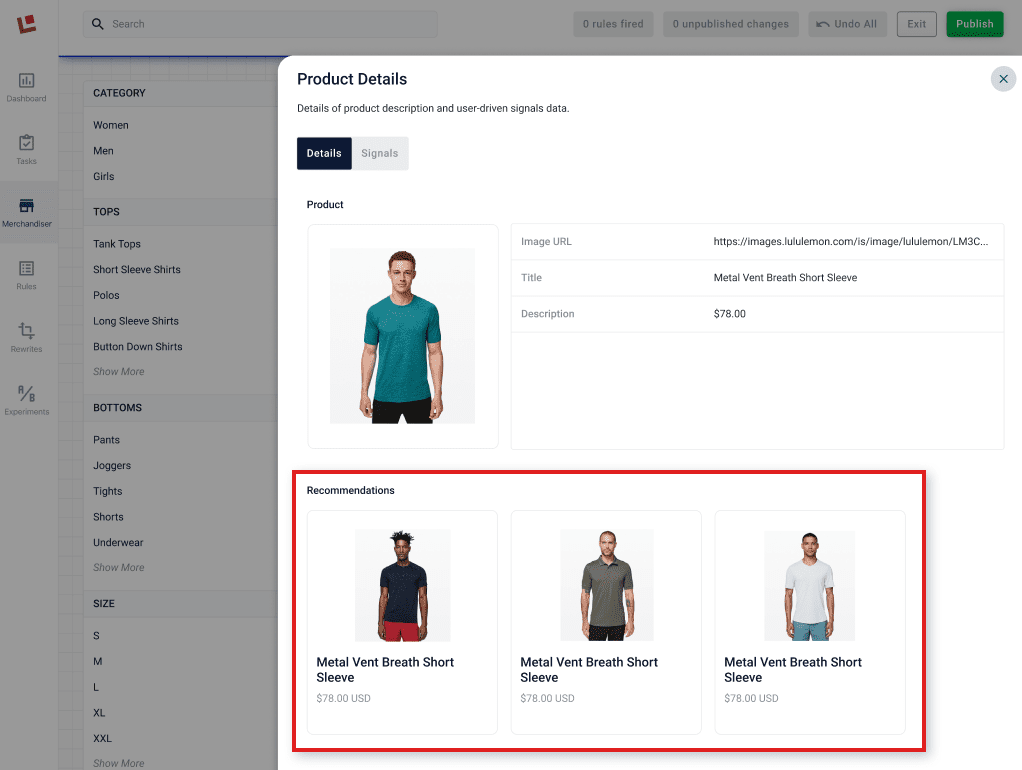The height and width of the screenshot is (770, 1022).
Task: Select size XL
Action: (x=99, y=713)
